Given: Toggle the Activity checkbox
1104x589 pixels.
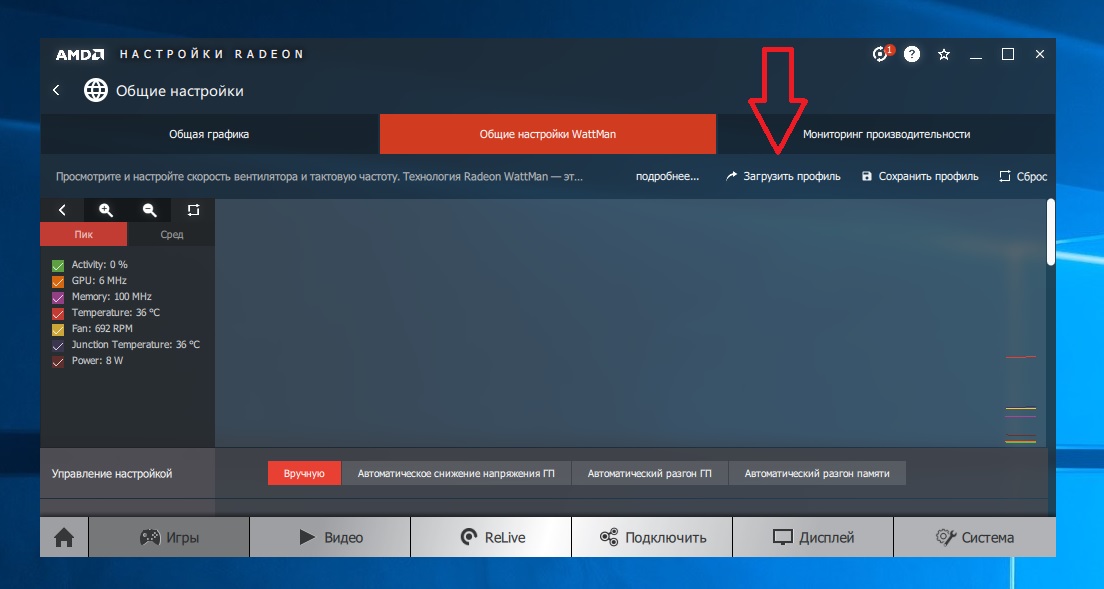Looking at the screenshot, I should [x=58, y=265].
